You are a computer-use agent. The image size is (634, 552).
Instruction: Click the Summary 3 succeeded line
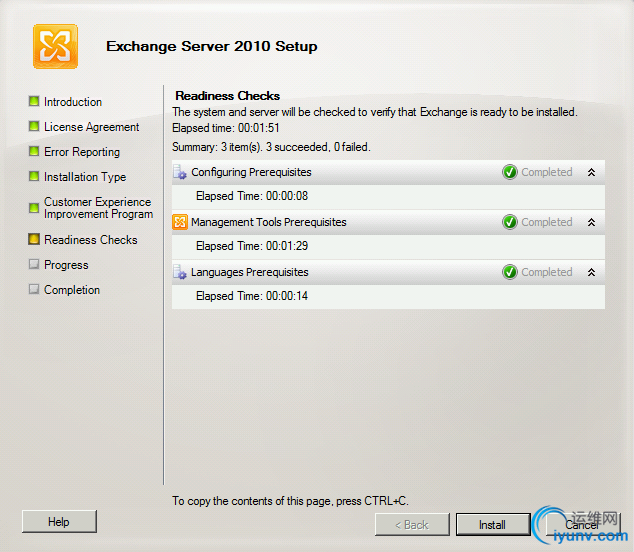(271, 147)
